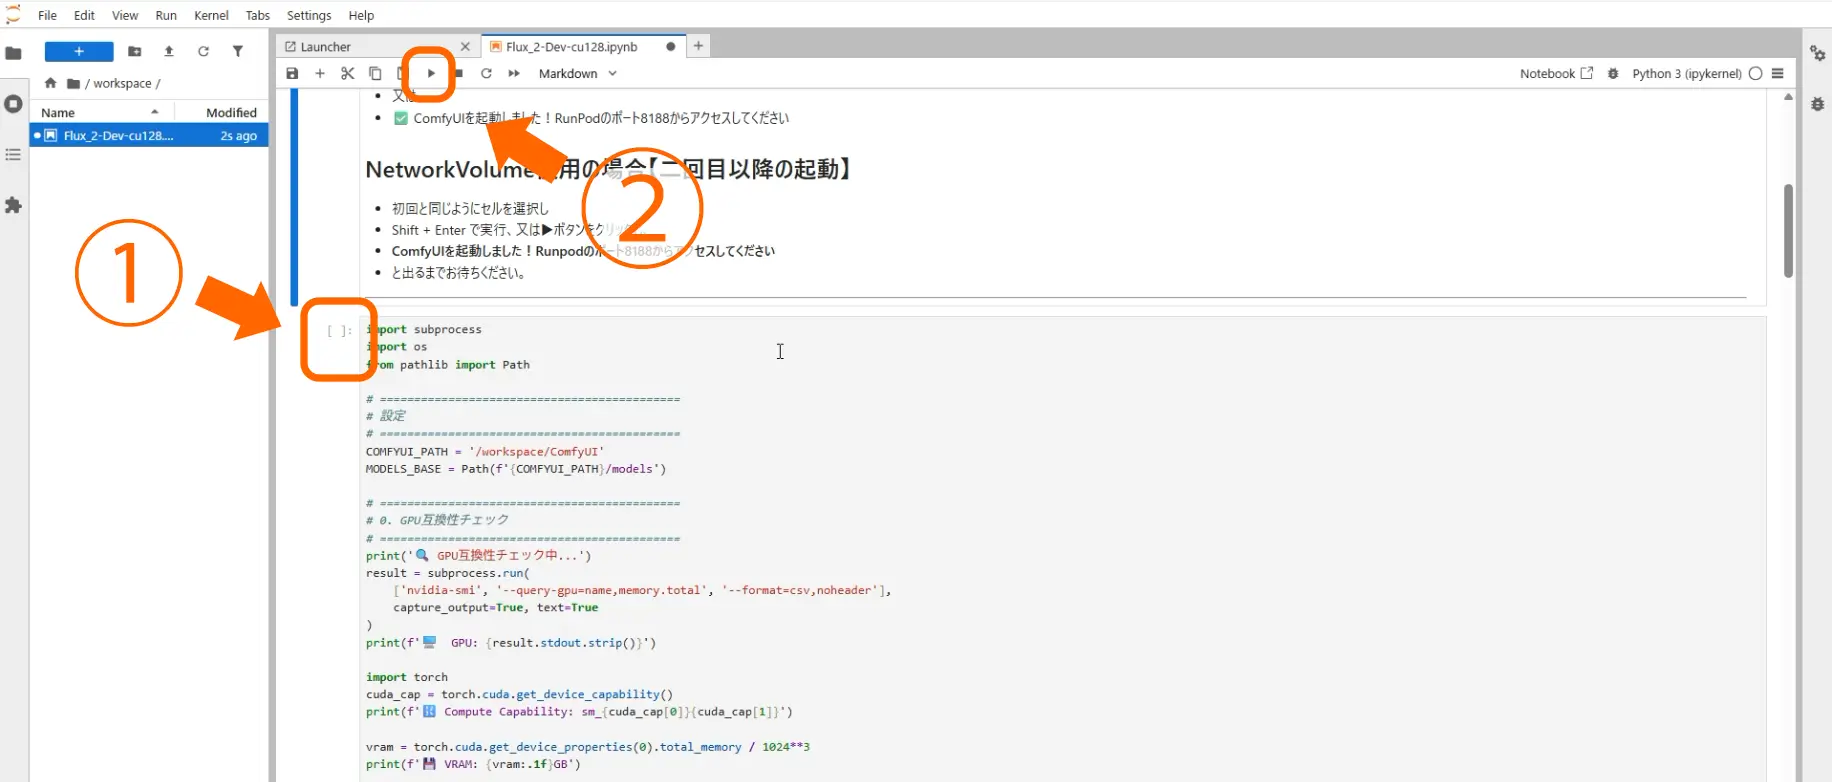Click the notebook vertical scrollbar thumb
This screenshot has height=782, width=1832.
[x=1788, y=230]
